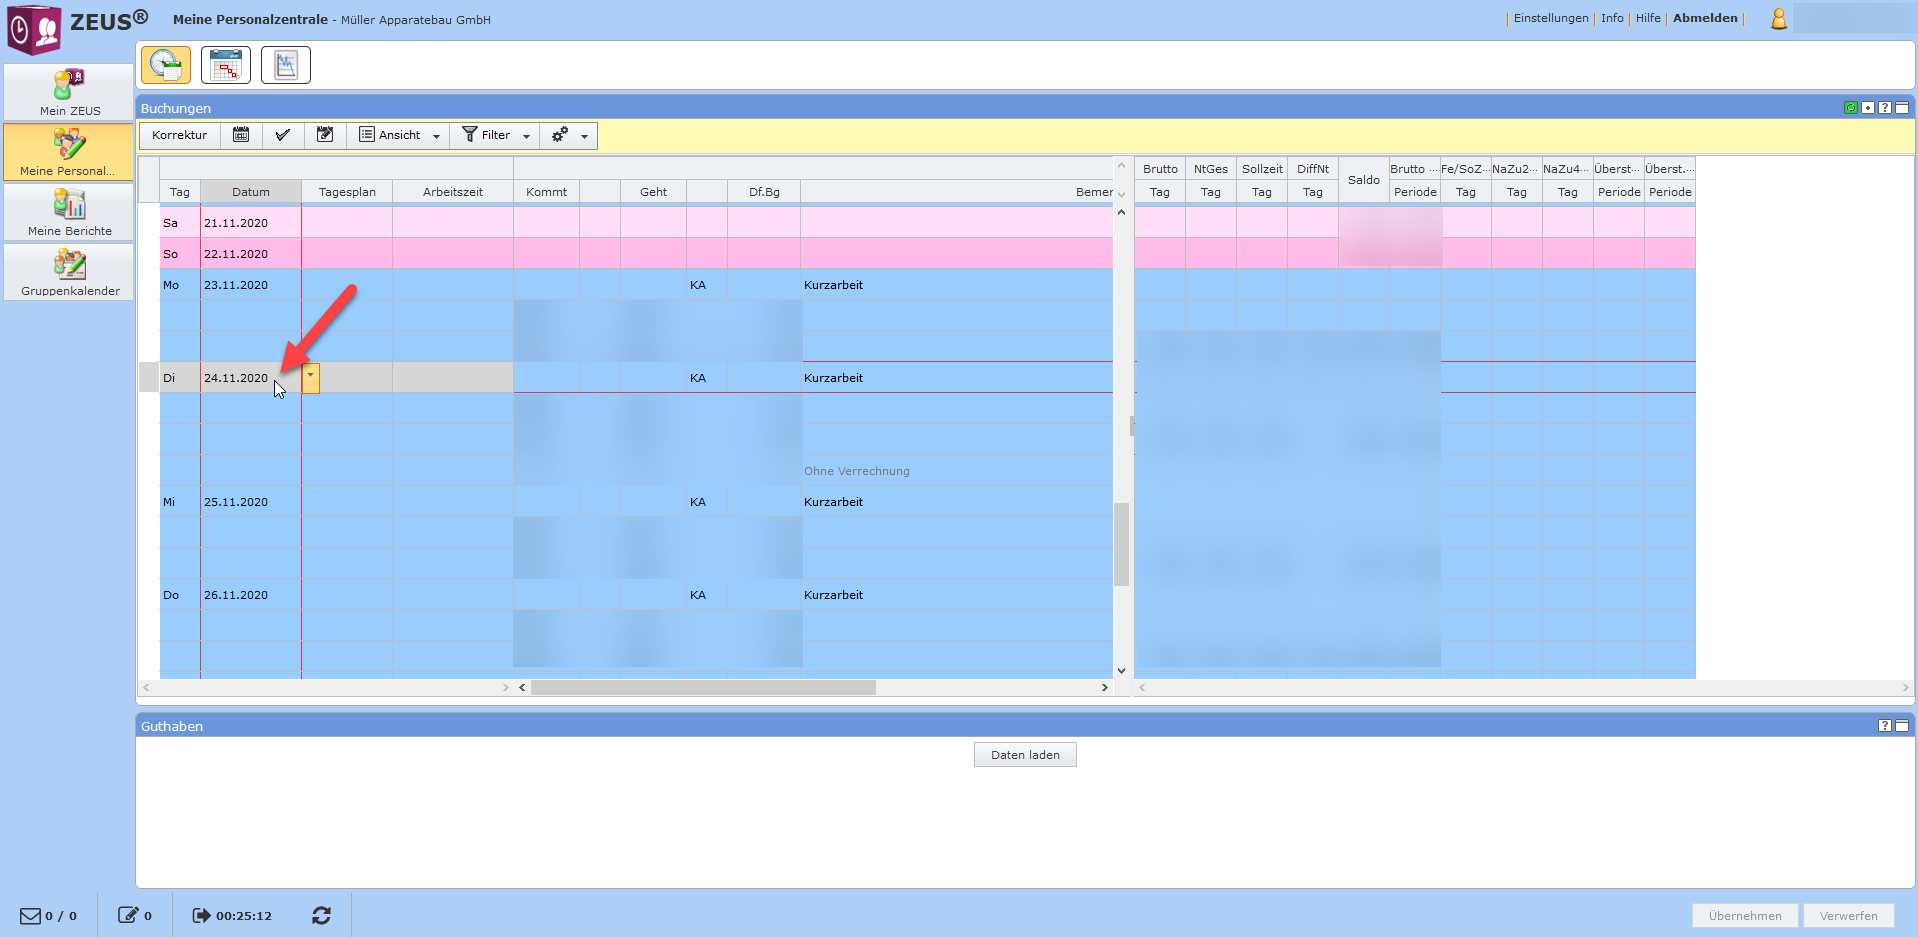Click the Korrektur button
The height and width of the screenshot is (937, 1918).
click(180, 135)
